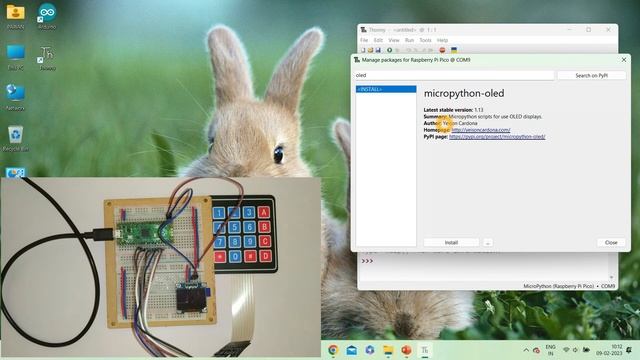Viewport: 640px width, 360px height.
Task: Click the 'Latest stable version: 1.13' text
Action: [x=453, y=110]
